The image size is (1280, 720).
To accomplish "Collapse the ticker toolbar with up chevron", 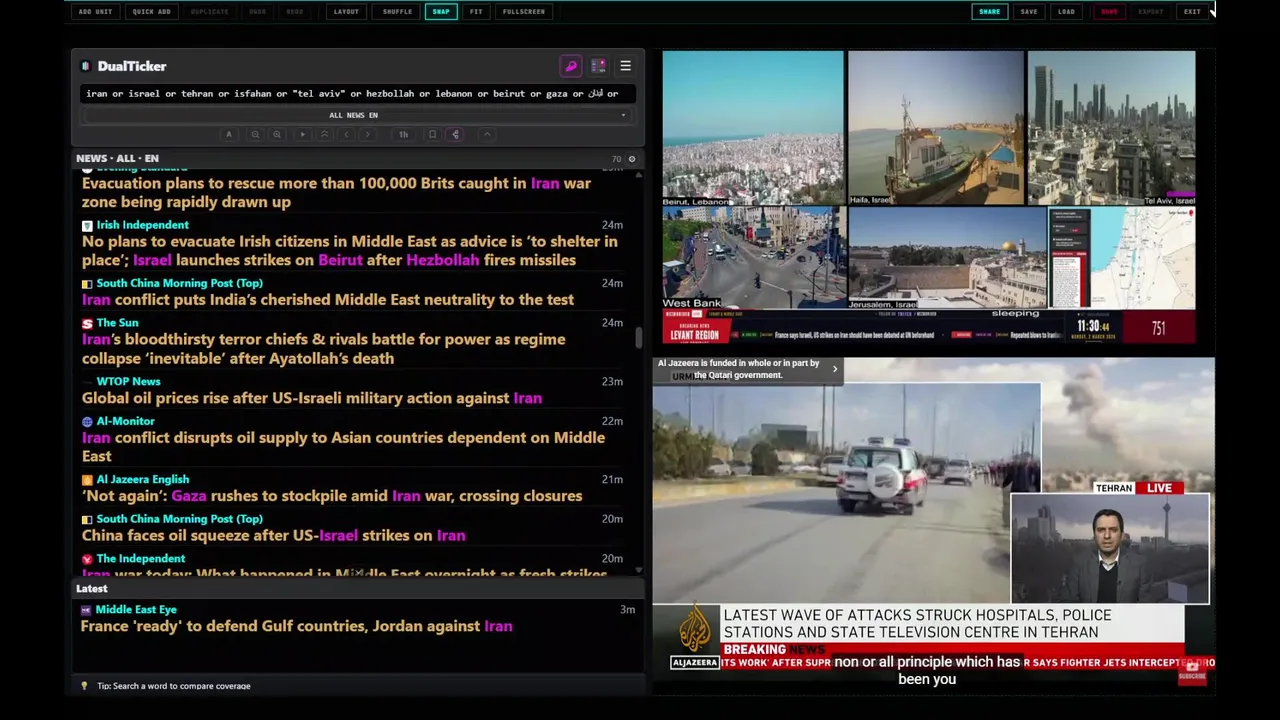I will coord(487,134).
